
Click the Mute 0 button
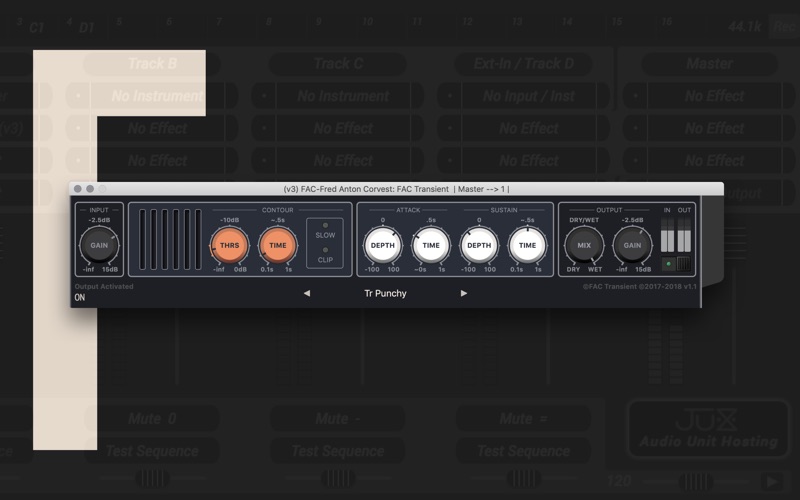(152, 419)
